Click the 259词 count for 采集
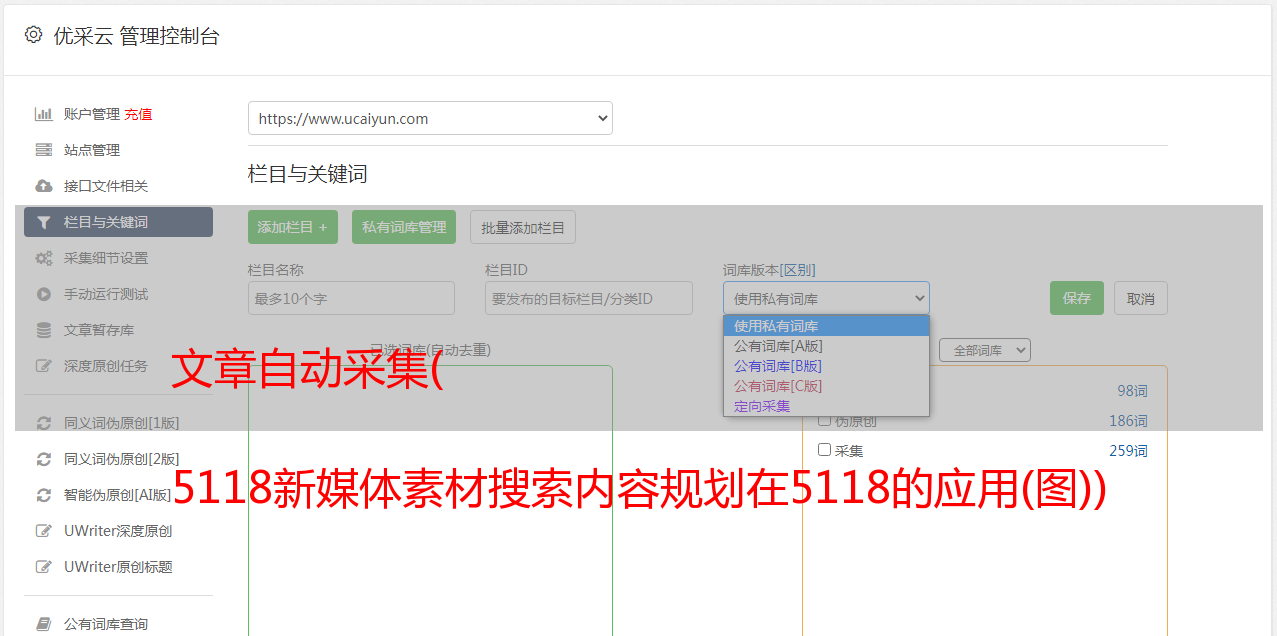 point(1128,451)
